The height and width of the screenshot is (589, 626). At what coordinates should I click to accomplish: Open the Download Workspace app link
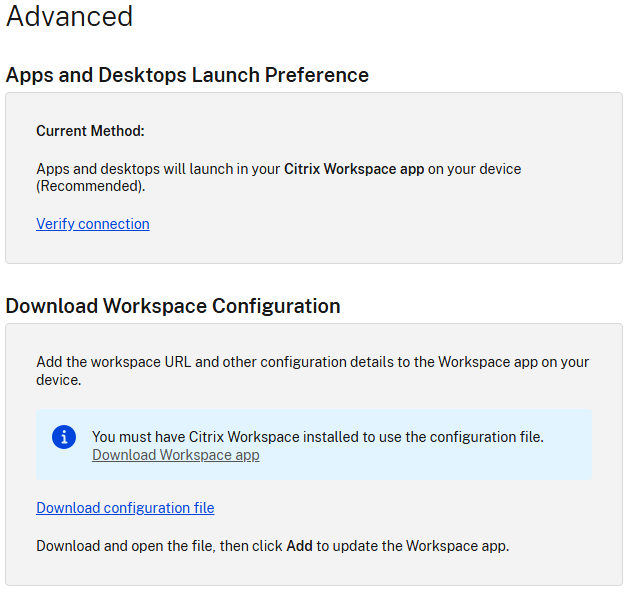pyautogui.click(x=175, y=455)
